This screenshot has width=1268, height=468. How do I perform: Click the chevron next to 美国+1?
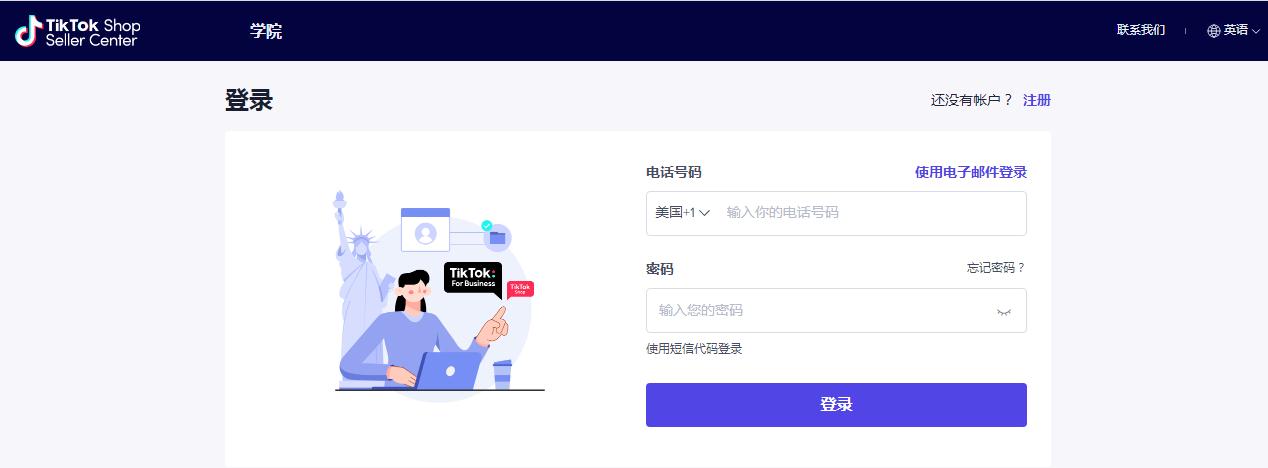(704, 213)
